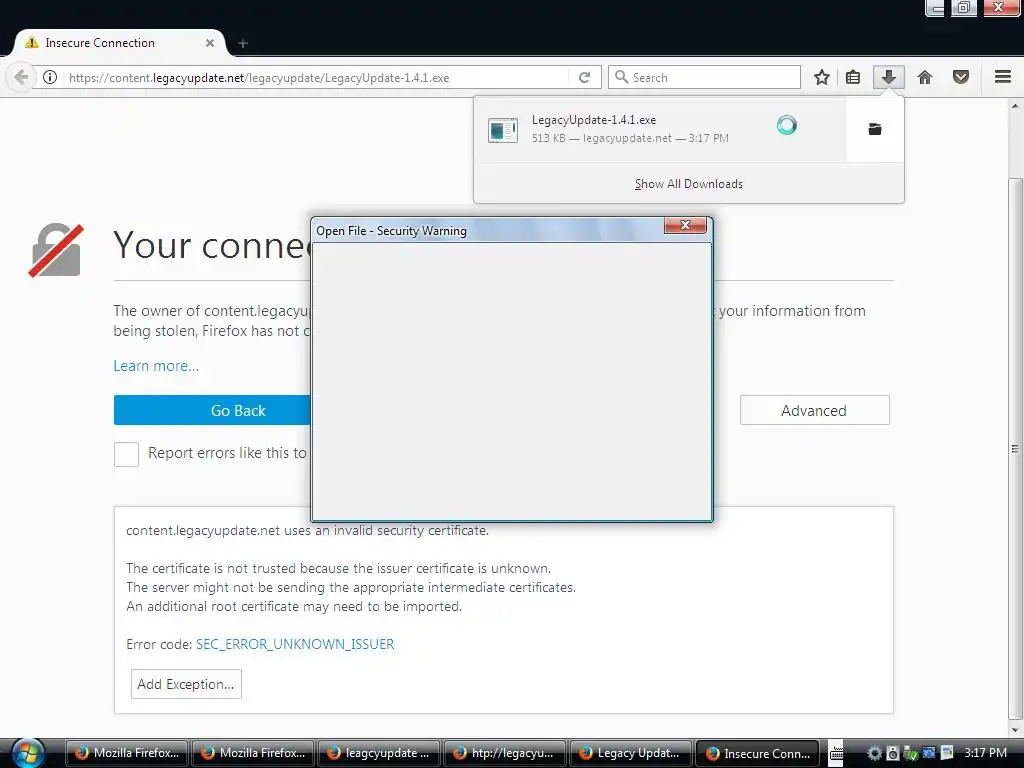Switch to htp://legacyu taskbar window
This screenshot has height=768, width=1024.
tap(505, 753)
